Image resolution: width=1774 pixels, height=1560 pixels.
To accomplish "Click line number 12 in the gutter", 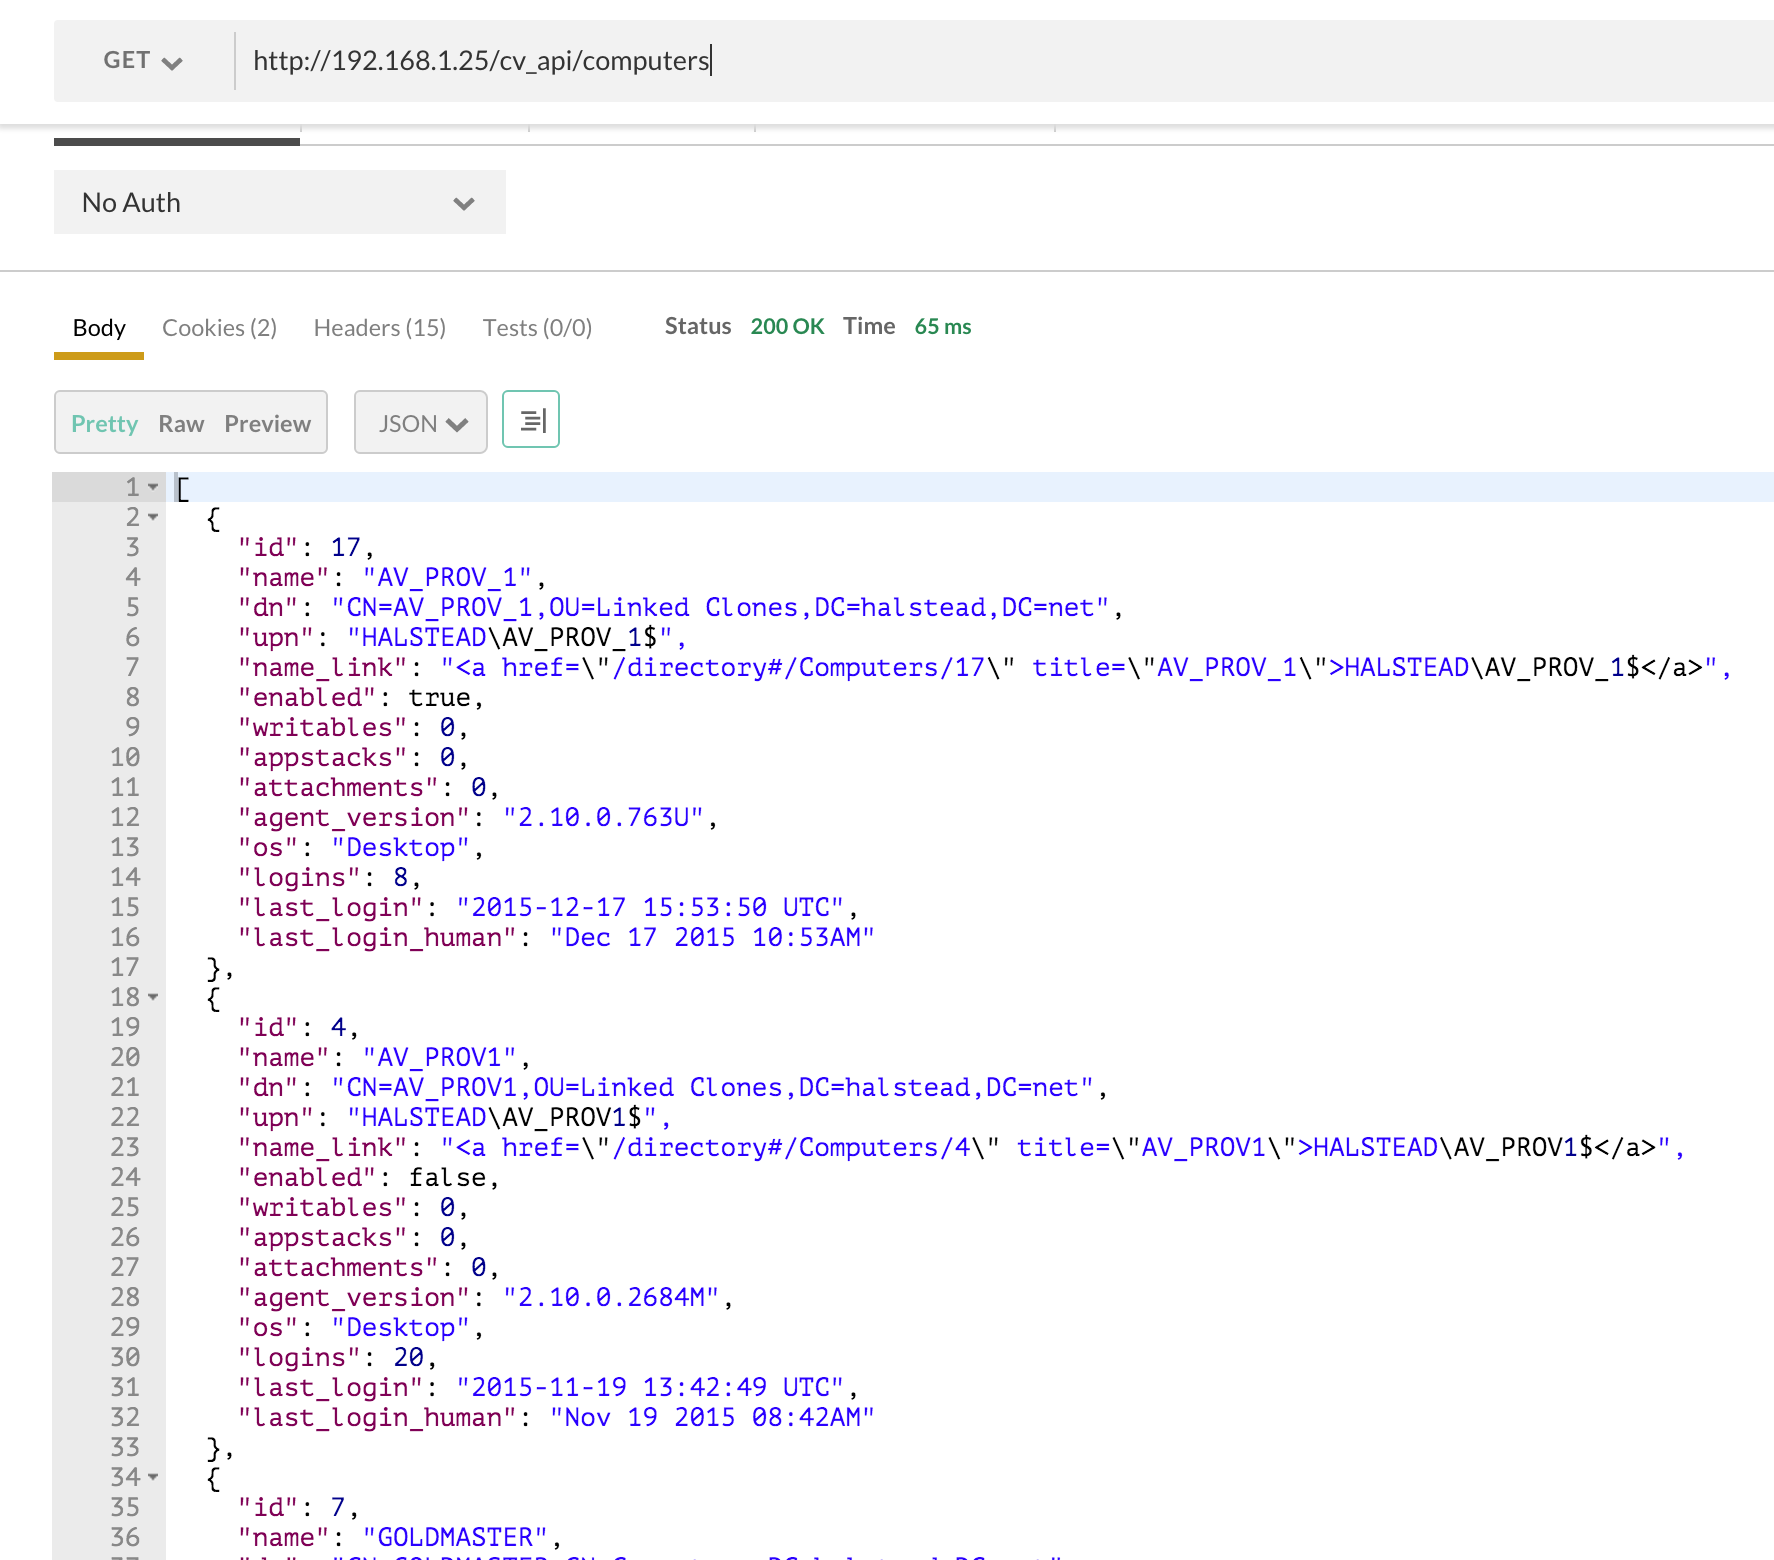I will [x=125, y=818].
